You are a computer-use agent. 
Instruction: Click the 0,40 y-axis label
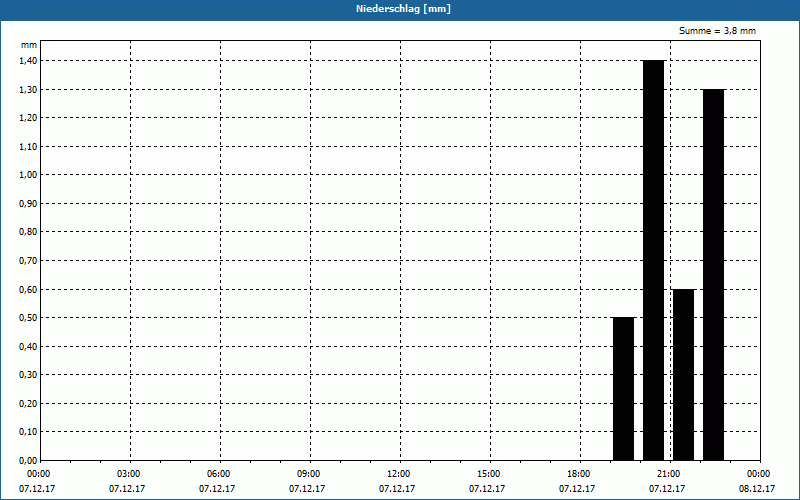click(28, 346)
